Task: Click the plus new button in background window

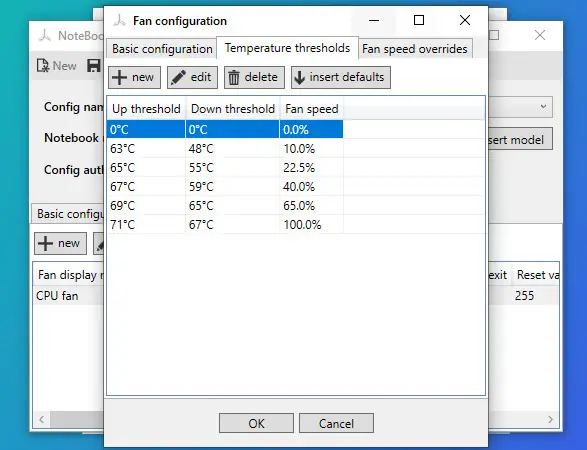Action: [60, 243]
